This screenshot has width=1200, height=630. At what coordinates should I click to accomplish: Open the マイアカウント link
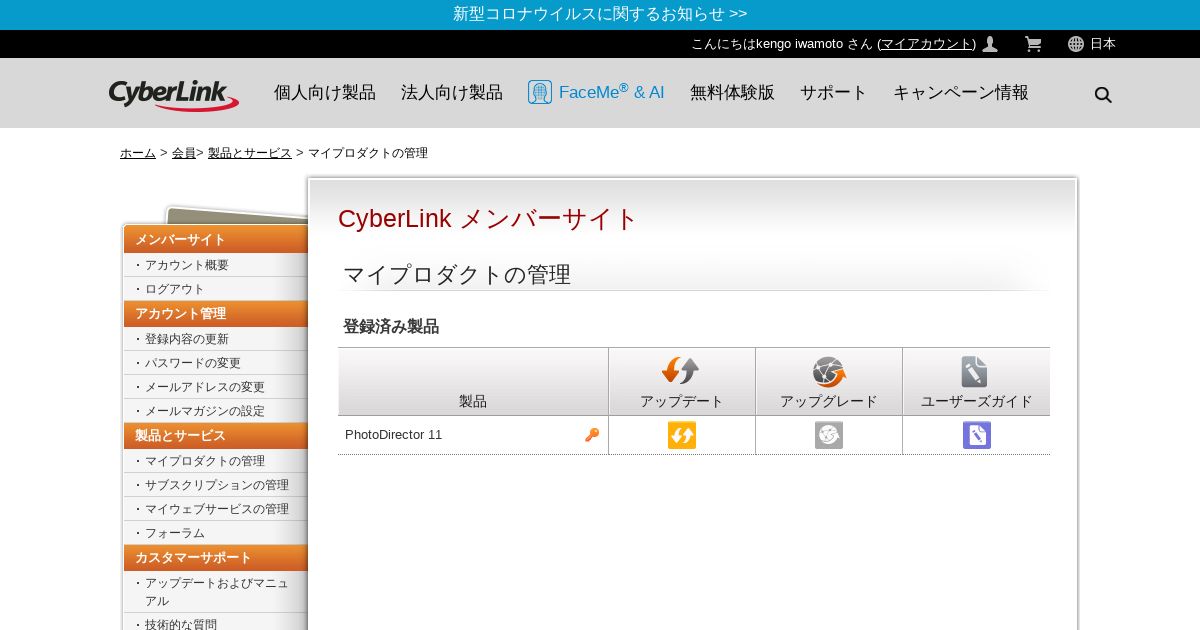click(x=927, y=44)
